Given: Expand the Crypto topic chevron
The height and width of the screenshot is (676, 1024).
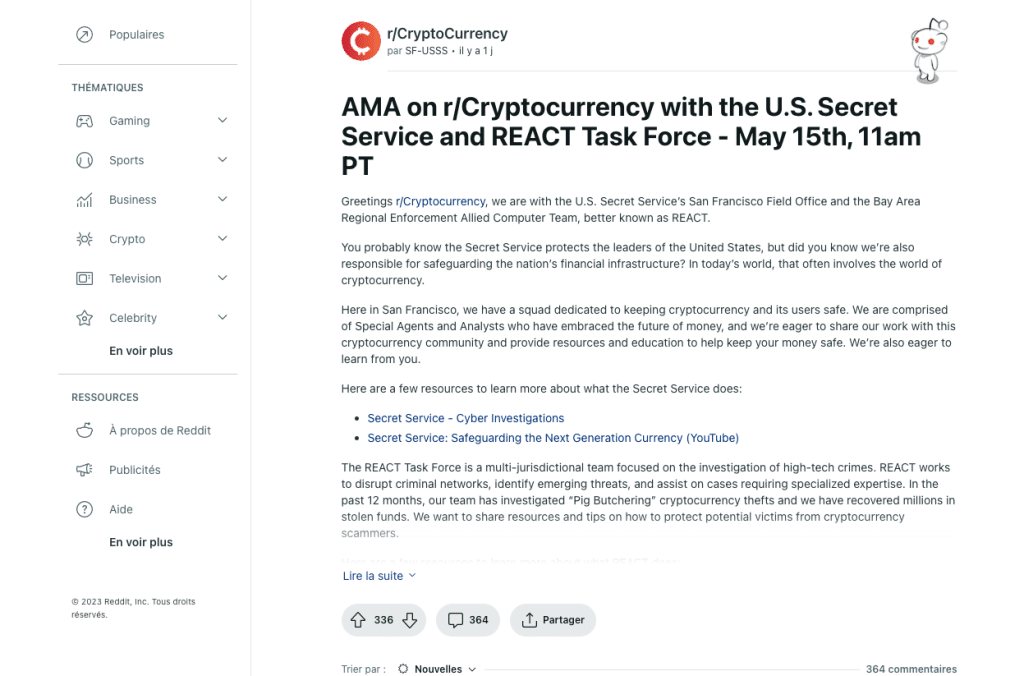Looking at the screenshot, I should (222, 238).
